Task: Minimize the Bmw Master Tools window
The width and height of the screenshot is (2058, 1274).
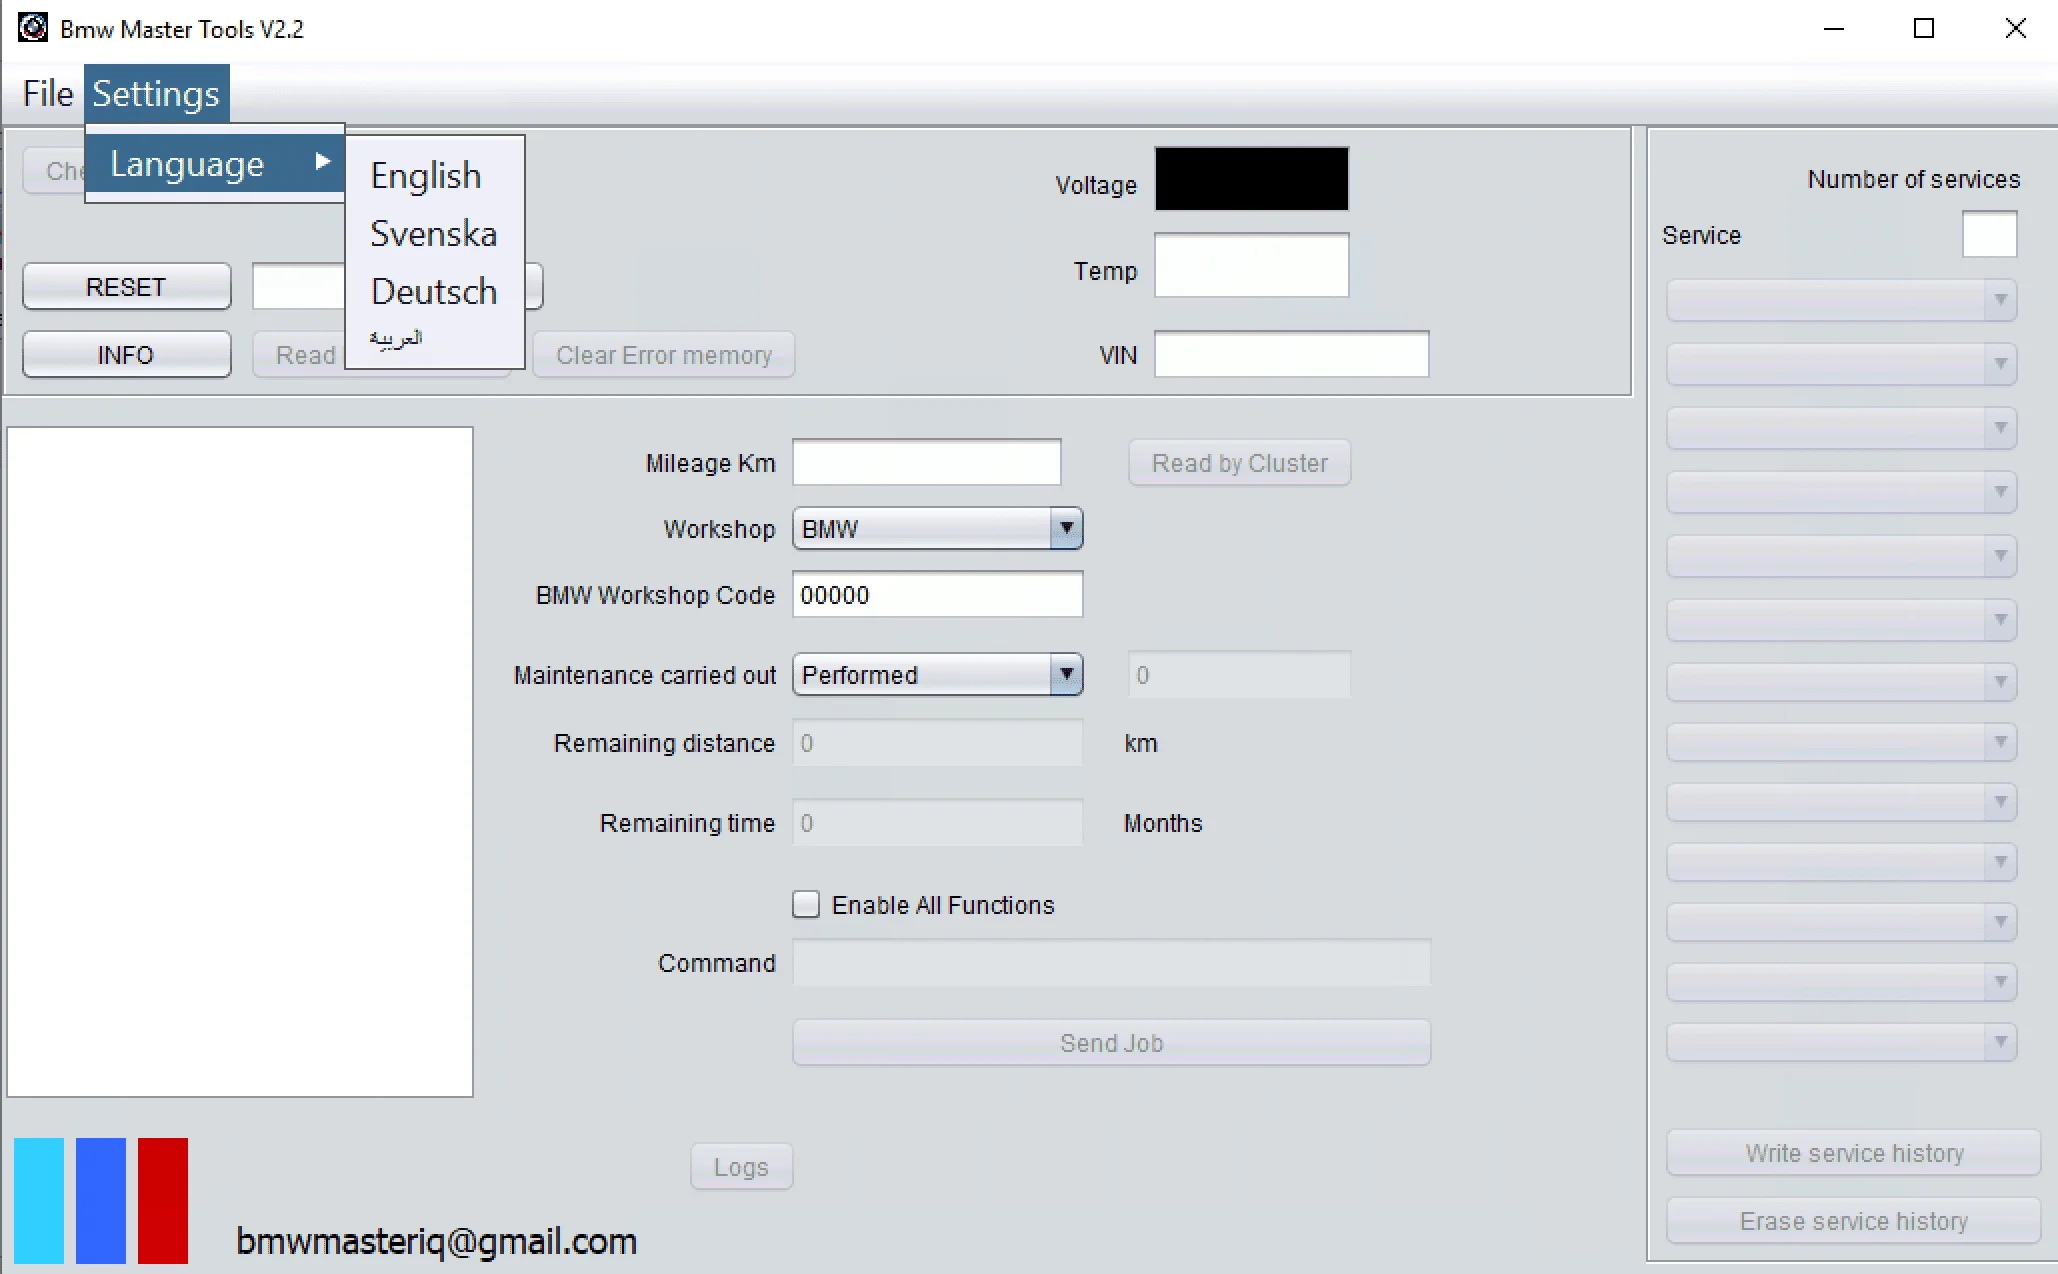Action: (x=1834, y=29)
